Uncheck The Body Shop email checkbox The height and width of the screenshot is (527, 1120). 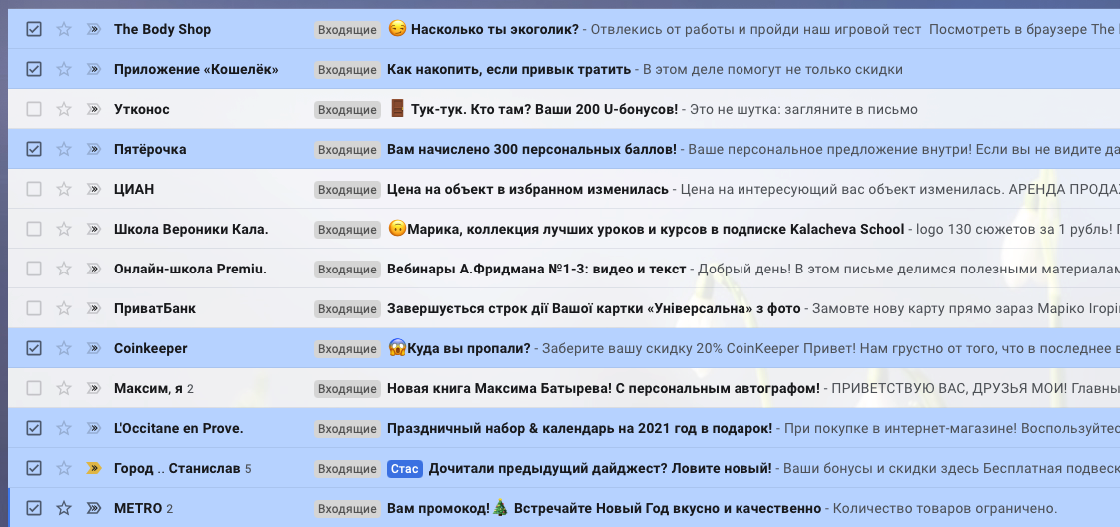pyautogui.click(x=34, y=29)
